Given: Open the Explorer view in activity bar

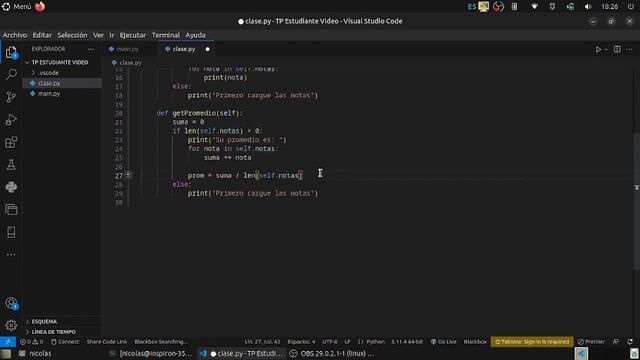Looking at the screenshot, I should click(11, 53).
